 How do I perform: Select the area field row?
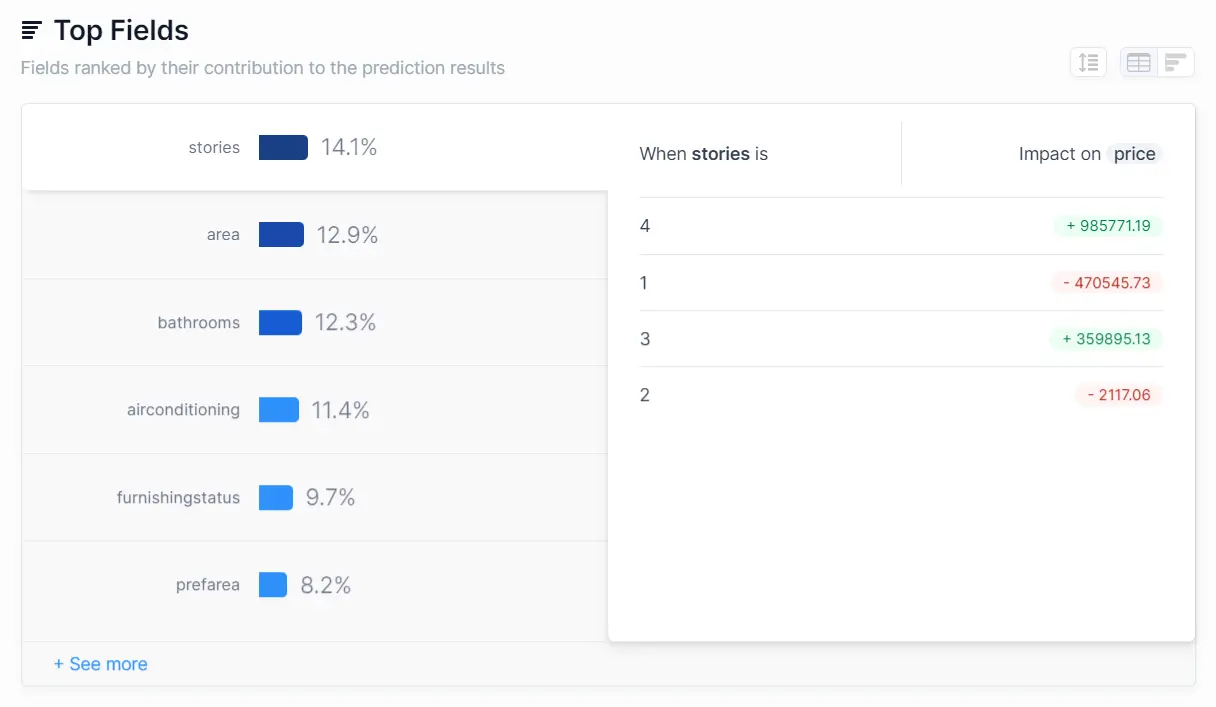300,234
